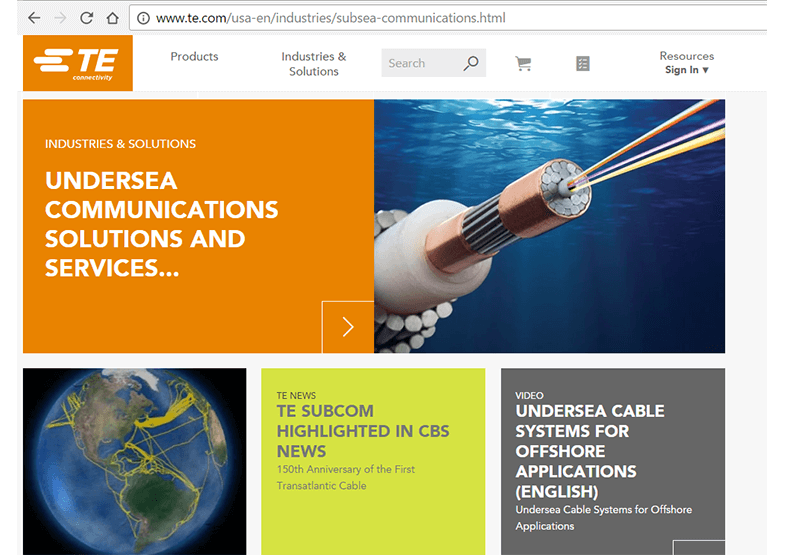View site info icon in address bar
Screen dimensions: 785x555
(x=143, y=18)
